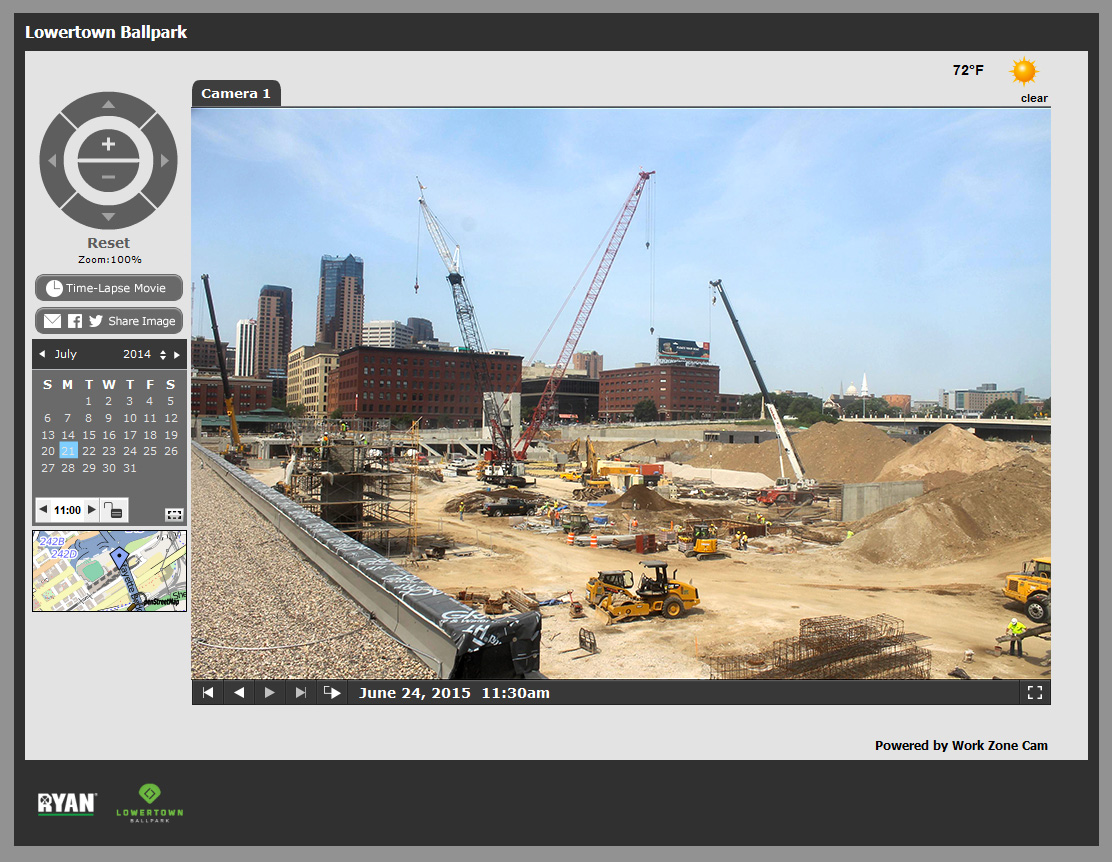Click the sun weather icon
Screen dimensions: 1112x862
(x=1024, y=70)
